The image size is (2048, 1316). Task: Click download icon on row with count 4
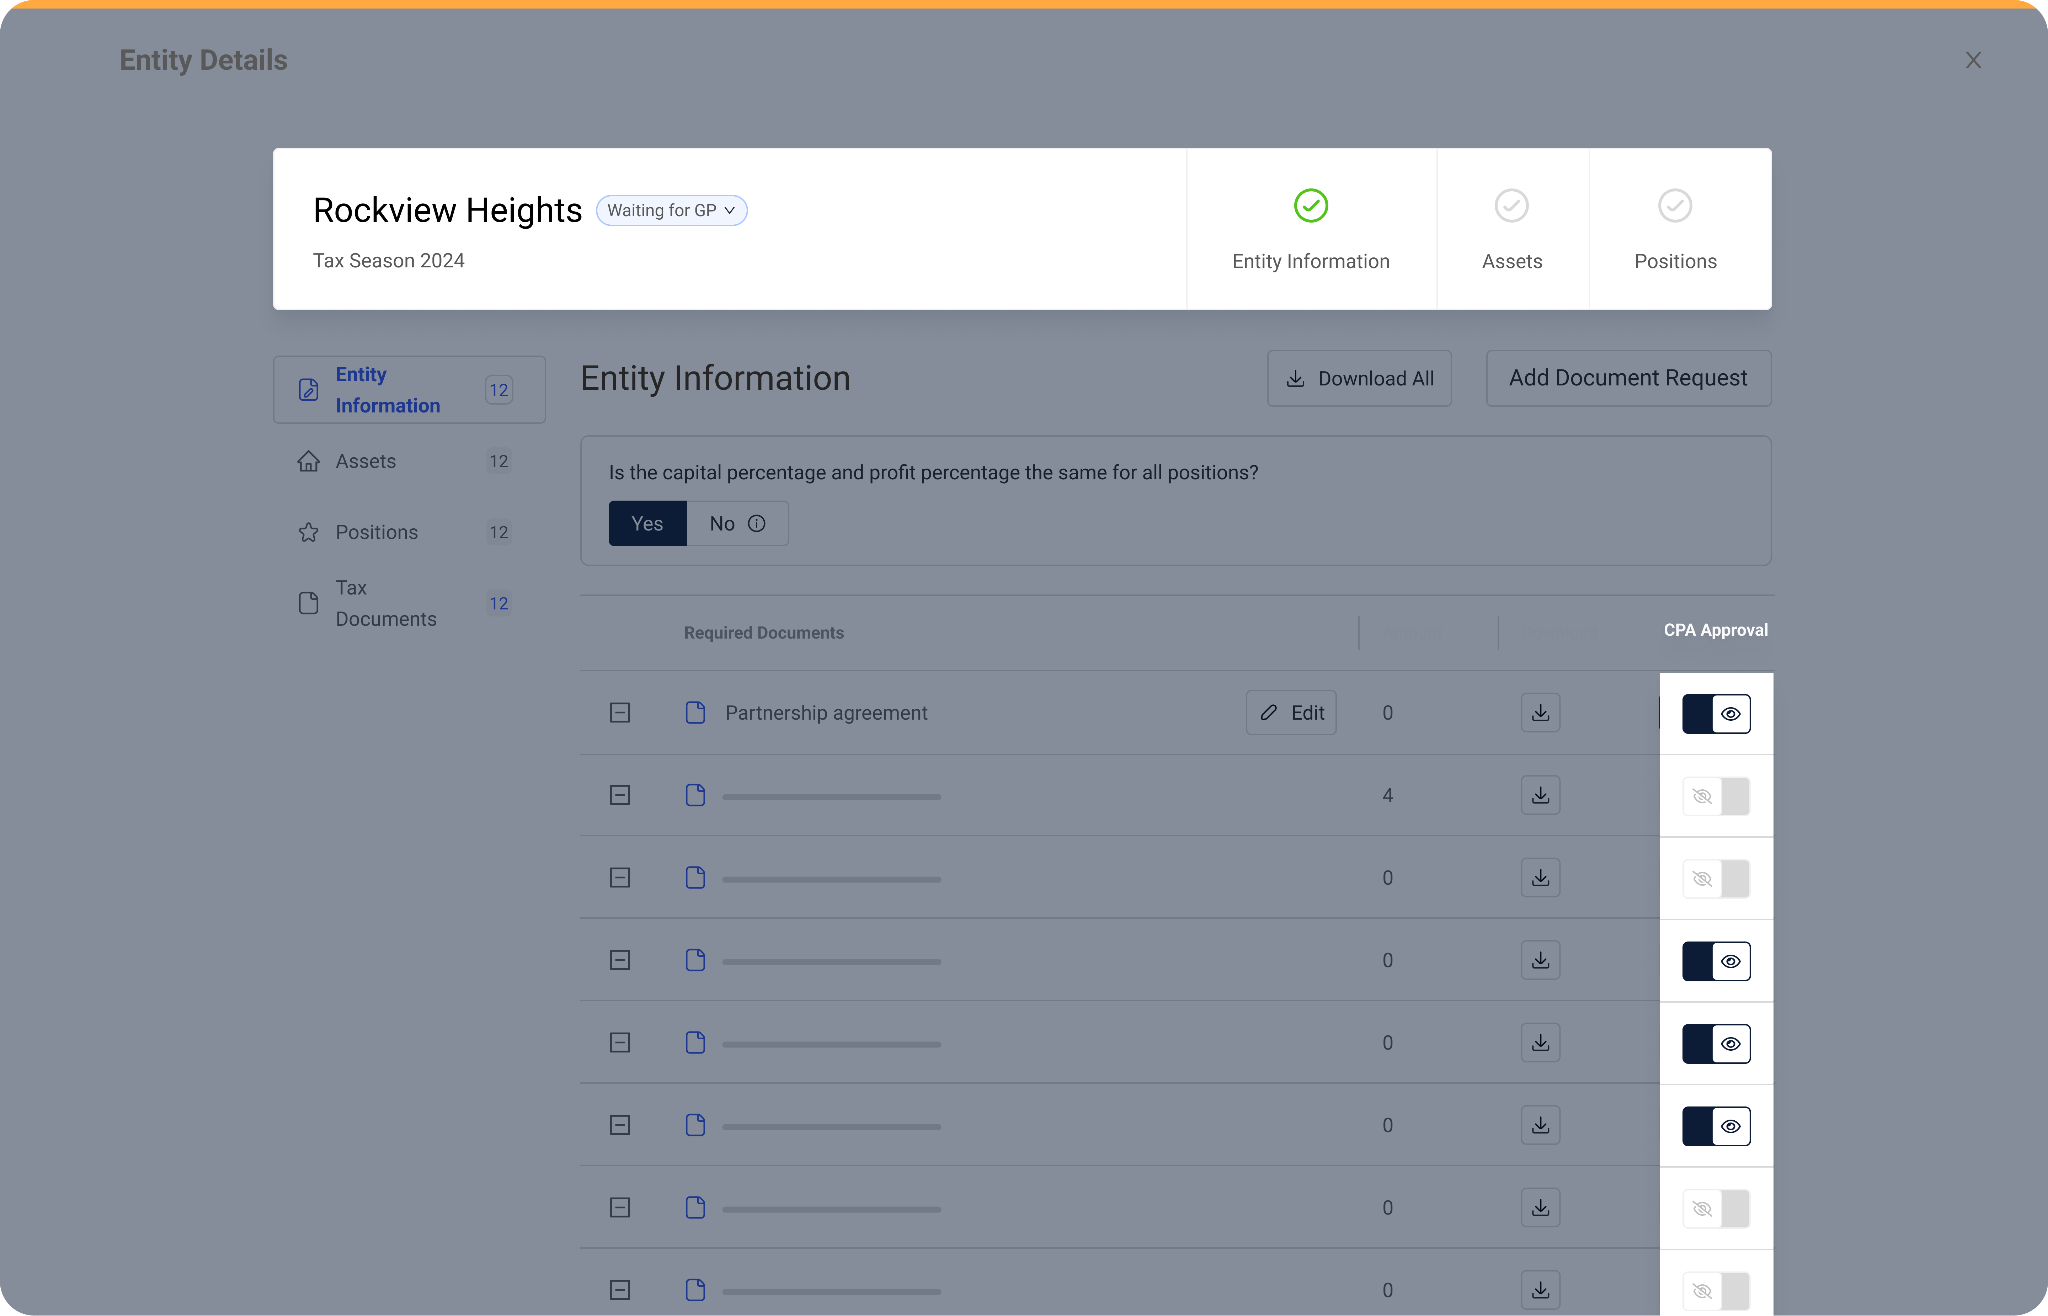click(x=1540, y=795)
